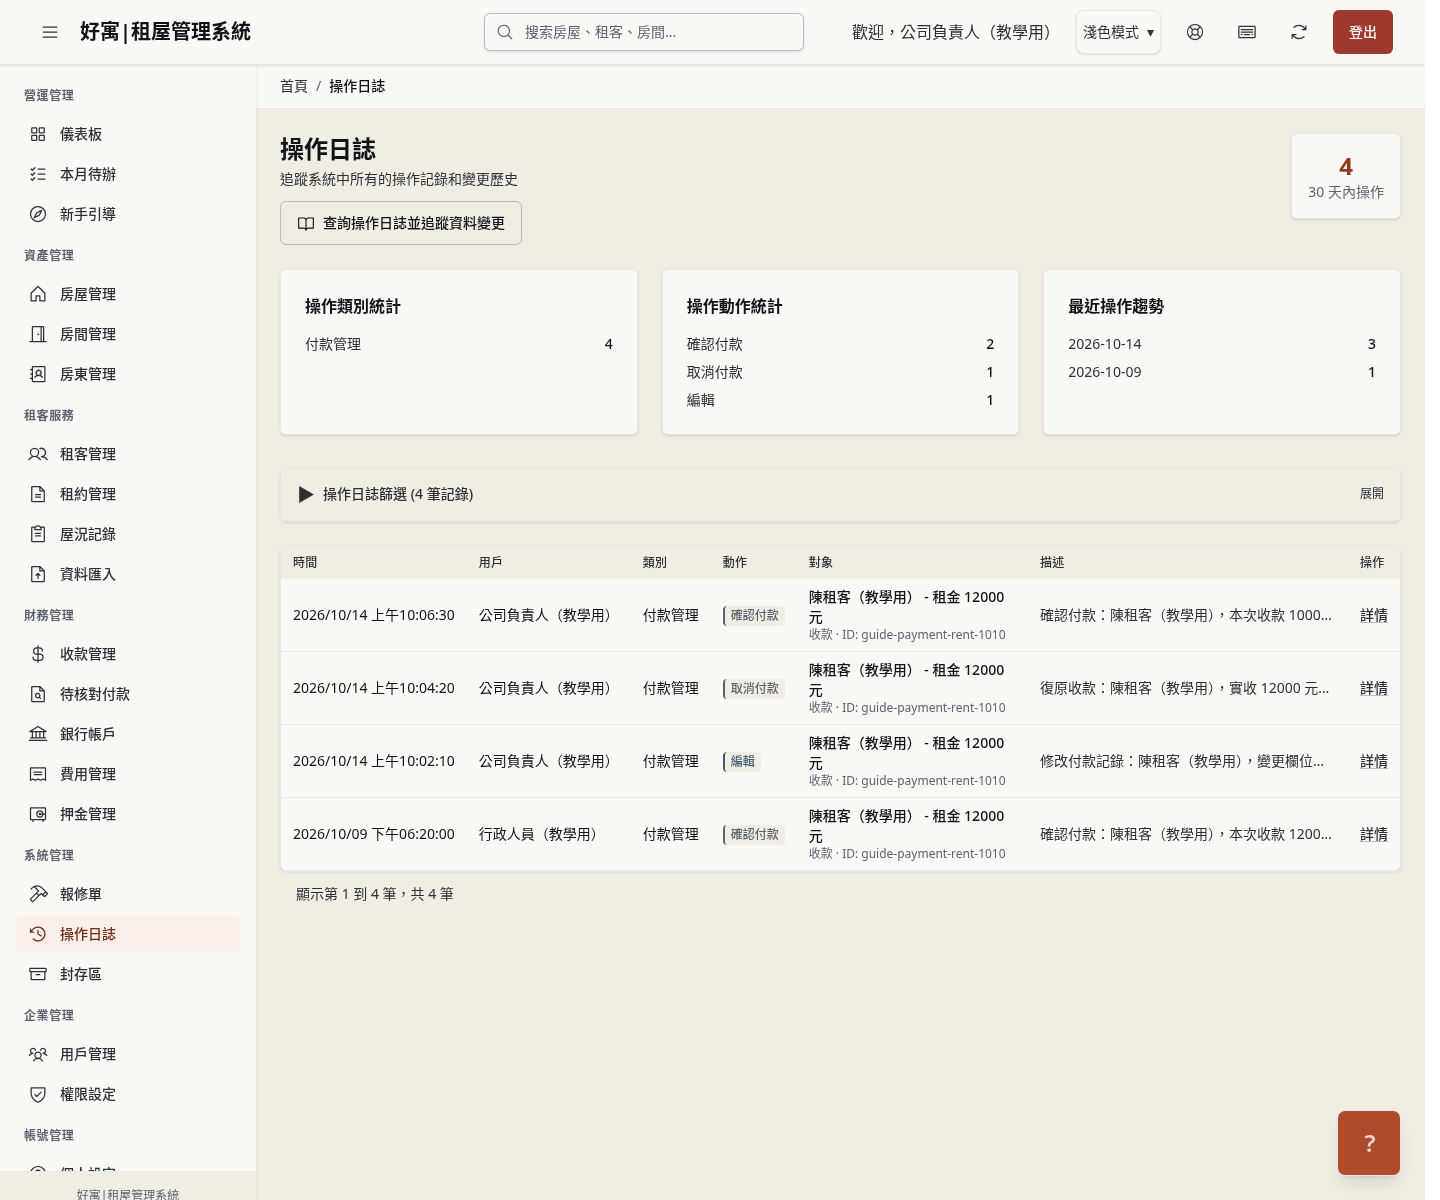This screenshot has height=1200, width=1440.
Task: Go to 待核對付款 in sidebar
Action: point(128,694)
